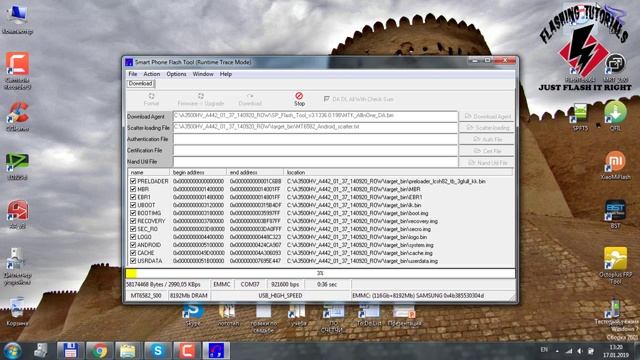Click the EN language indicator in tray
Image resolution: width=640 pixels, height=360 pixels.
[544, 350]
